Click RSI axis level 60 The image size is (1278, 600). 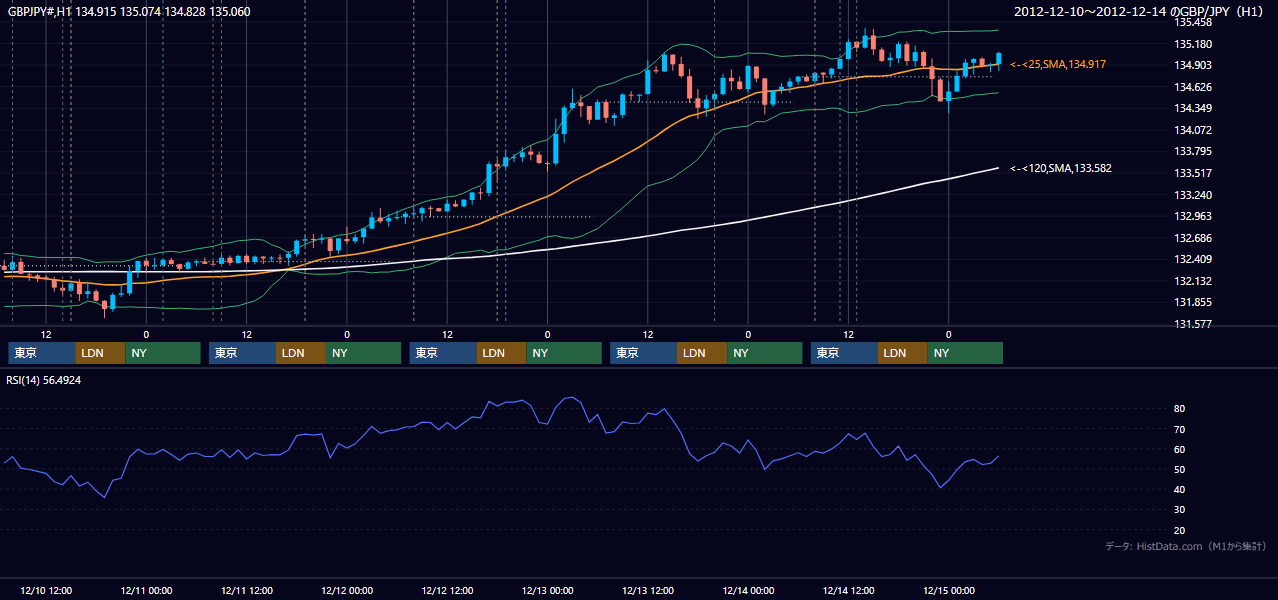(1180, 449)
